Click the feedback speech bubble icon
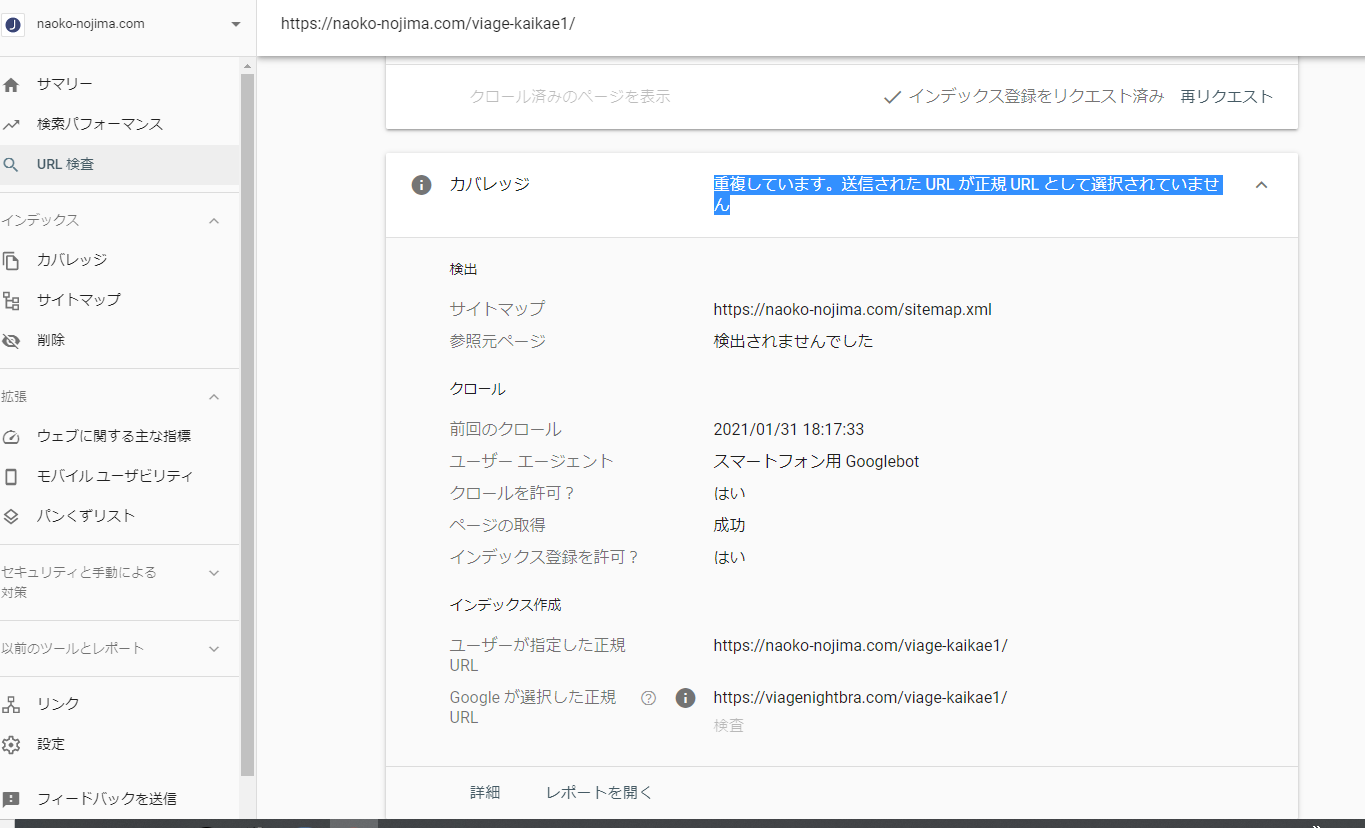The width and height of the screenshot is (1365, 828). [x=11, y=799]
